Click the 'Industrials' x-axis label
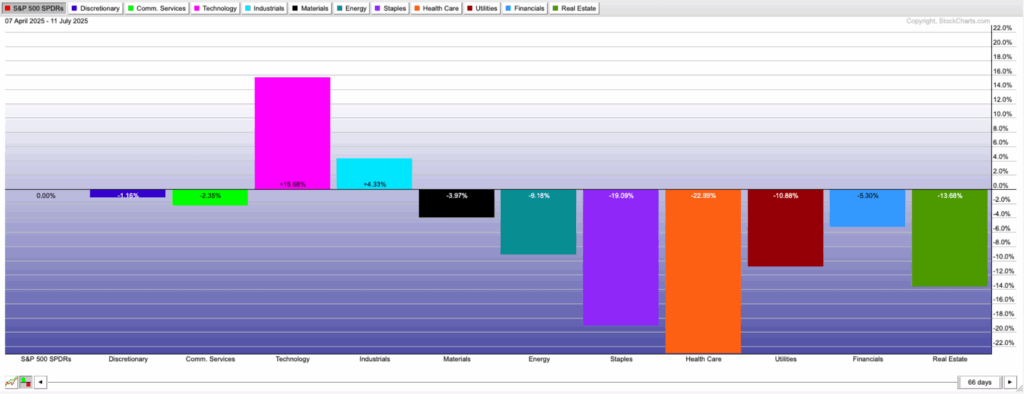1024x394 pixels. 374,359
